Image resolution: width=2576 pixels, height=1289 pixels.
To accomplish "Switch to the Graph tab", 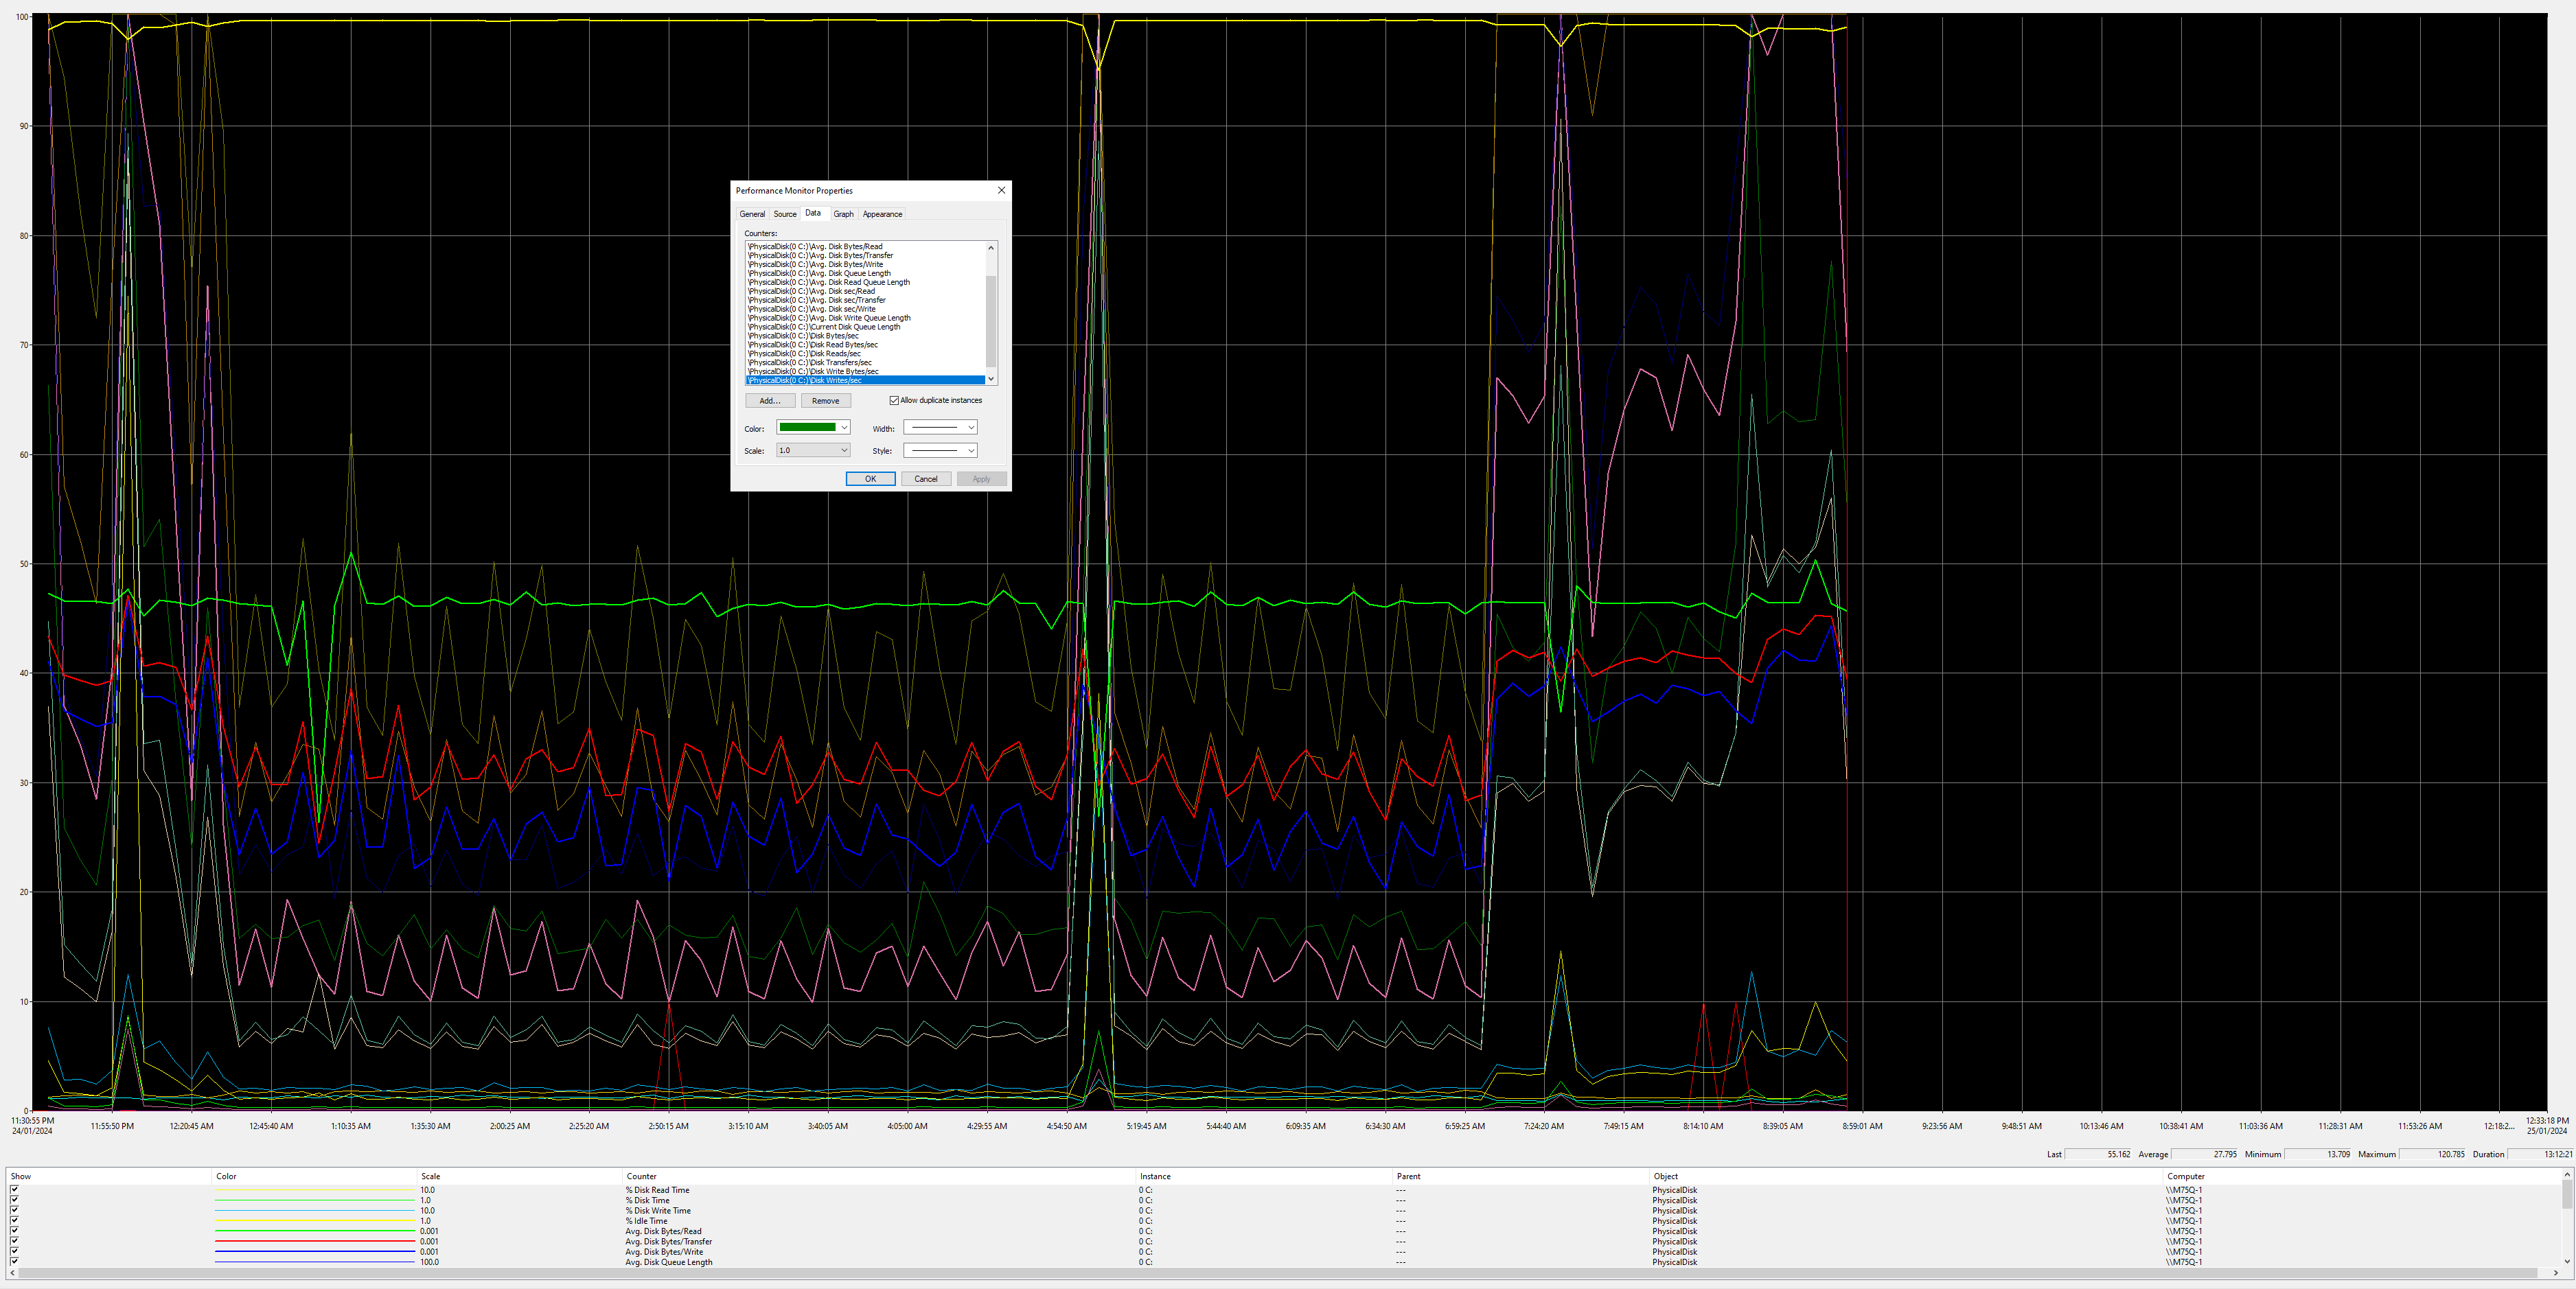I will pos(843,214).
